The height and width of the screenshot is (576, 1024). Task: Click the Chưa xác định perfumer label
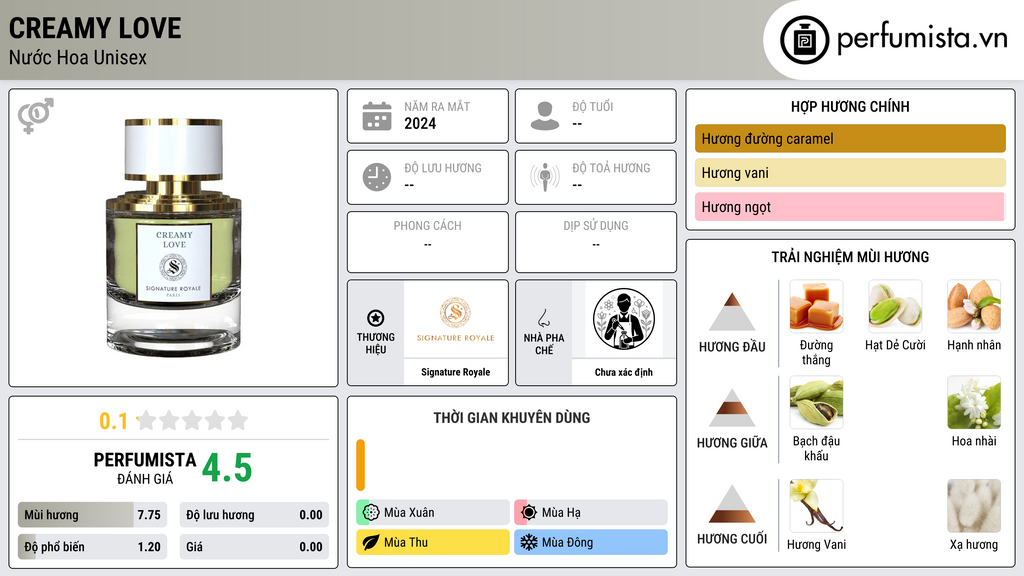coord(624,372)
